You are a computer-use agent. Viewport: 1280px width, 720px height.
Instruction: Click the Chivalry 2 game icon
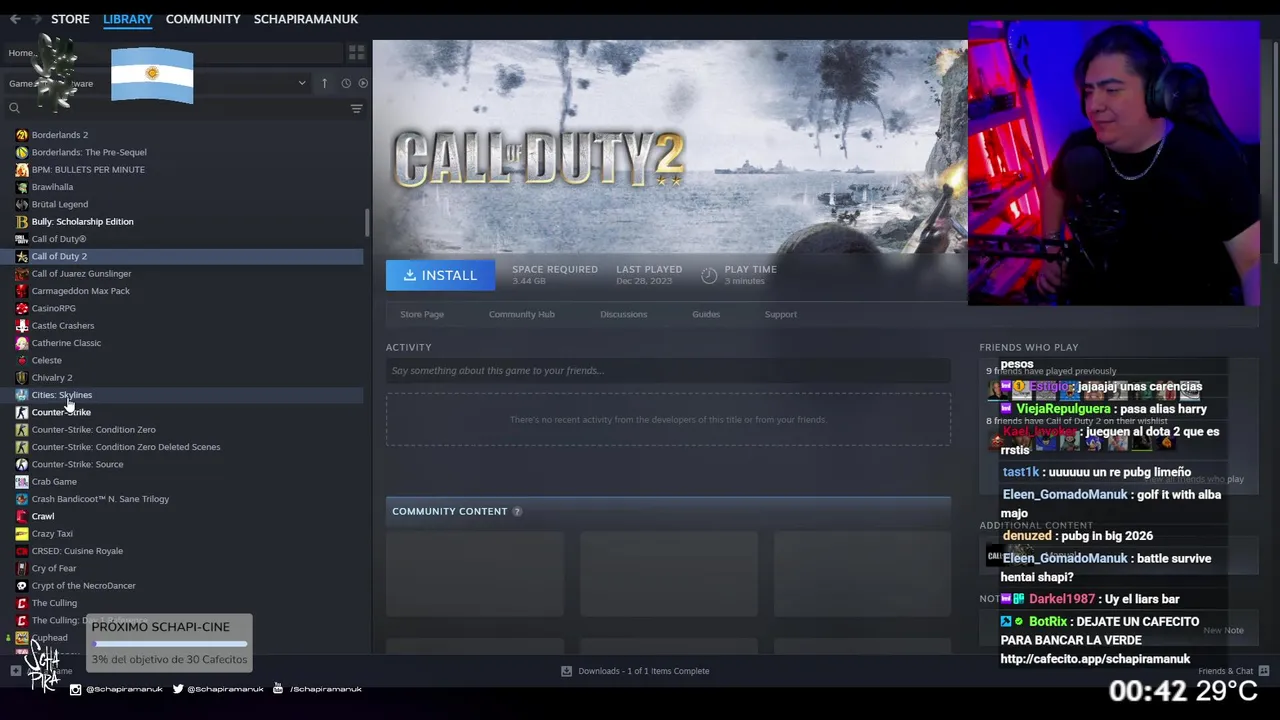pyautogui.click(x=22, y=378)
